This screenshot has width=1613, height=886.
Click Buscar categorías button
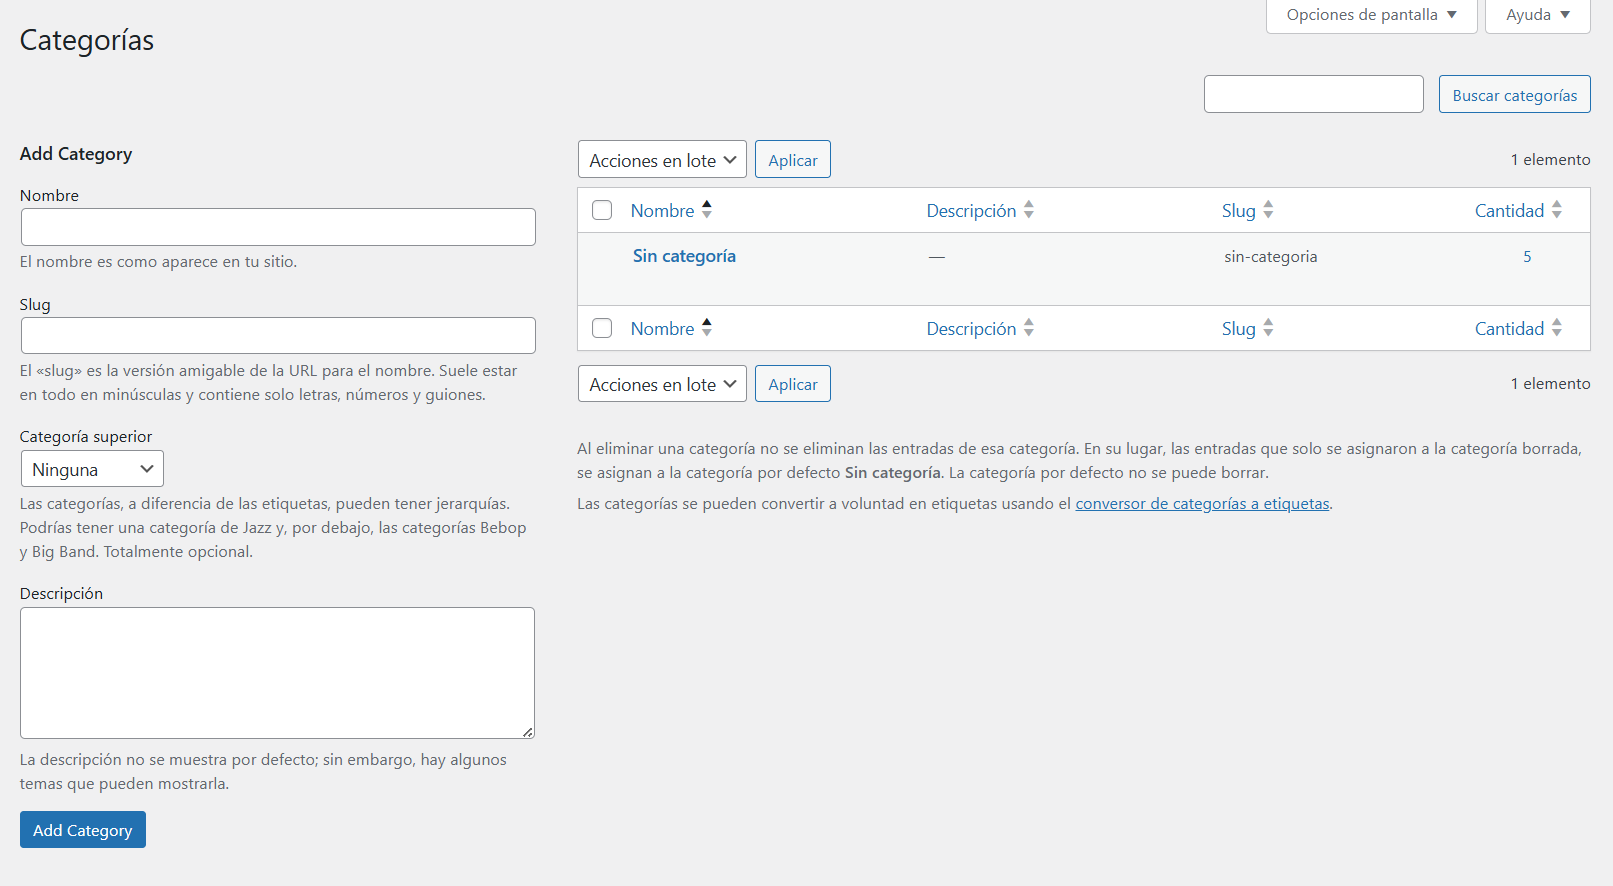[1515, 95]
